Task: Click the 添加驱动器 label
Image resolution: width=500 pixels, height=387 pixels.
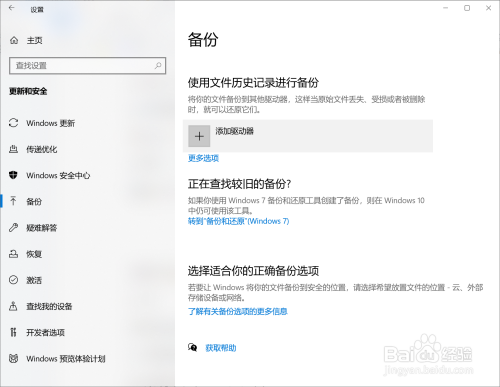Action: coord(234,131)
